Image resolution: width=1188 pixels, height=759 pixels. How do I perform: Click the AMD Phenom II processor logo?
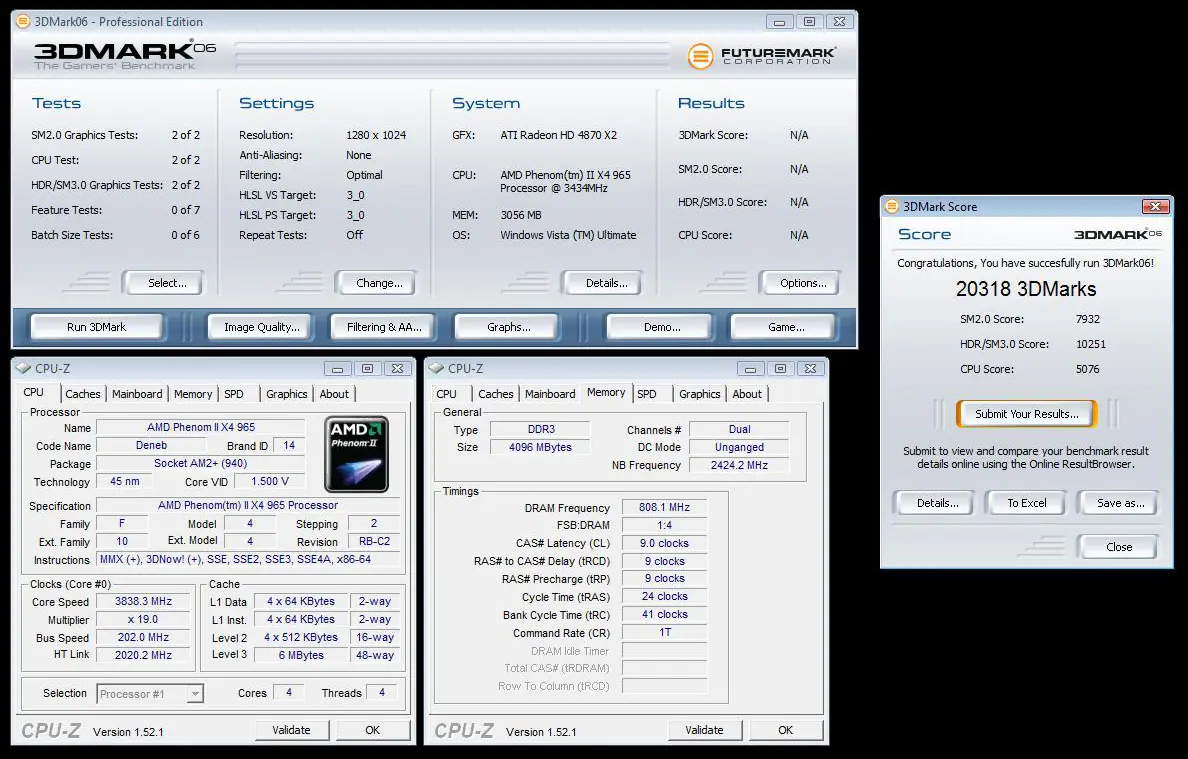357,453
